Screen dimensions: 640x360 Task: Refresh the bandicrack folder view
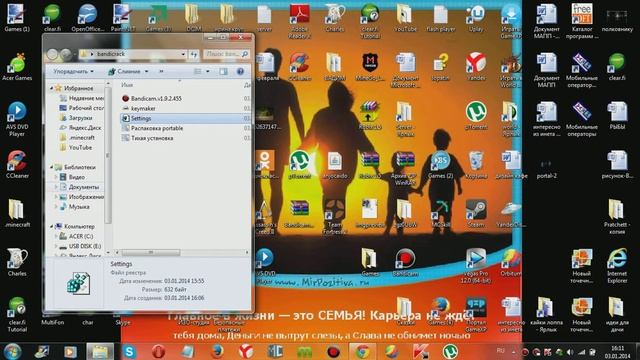click(x=194, y=54)
